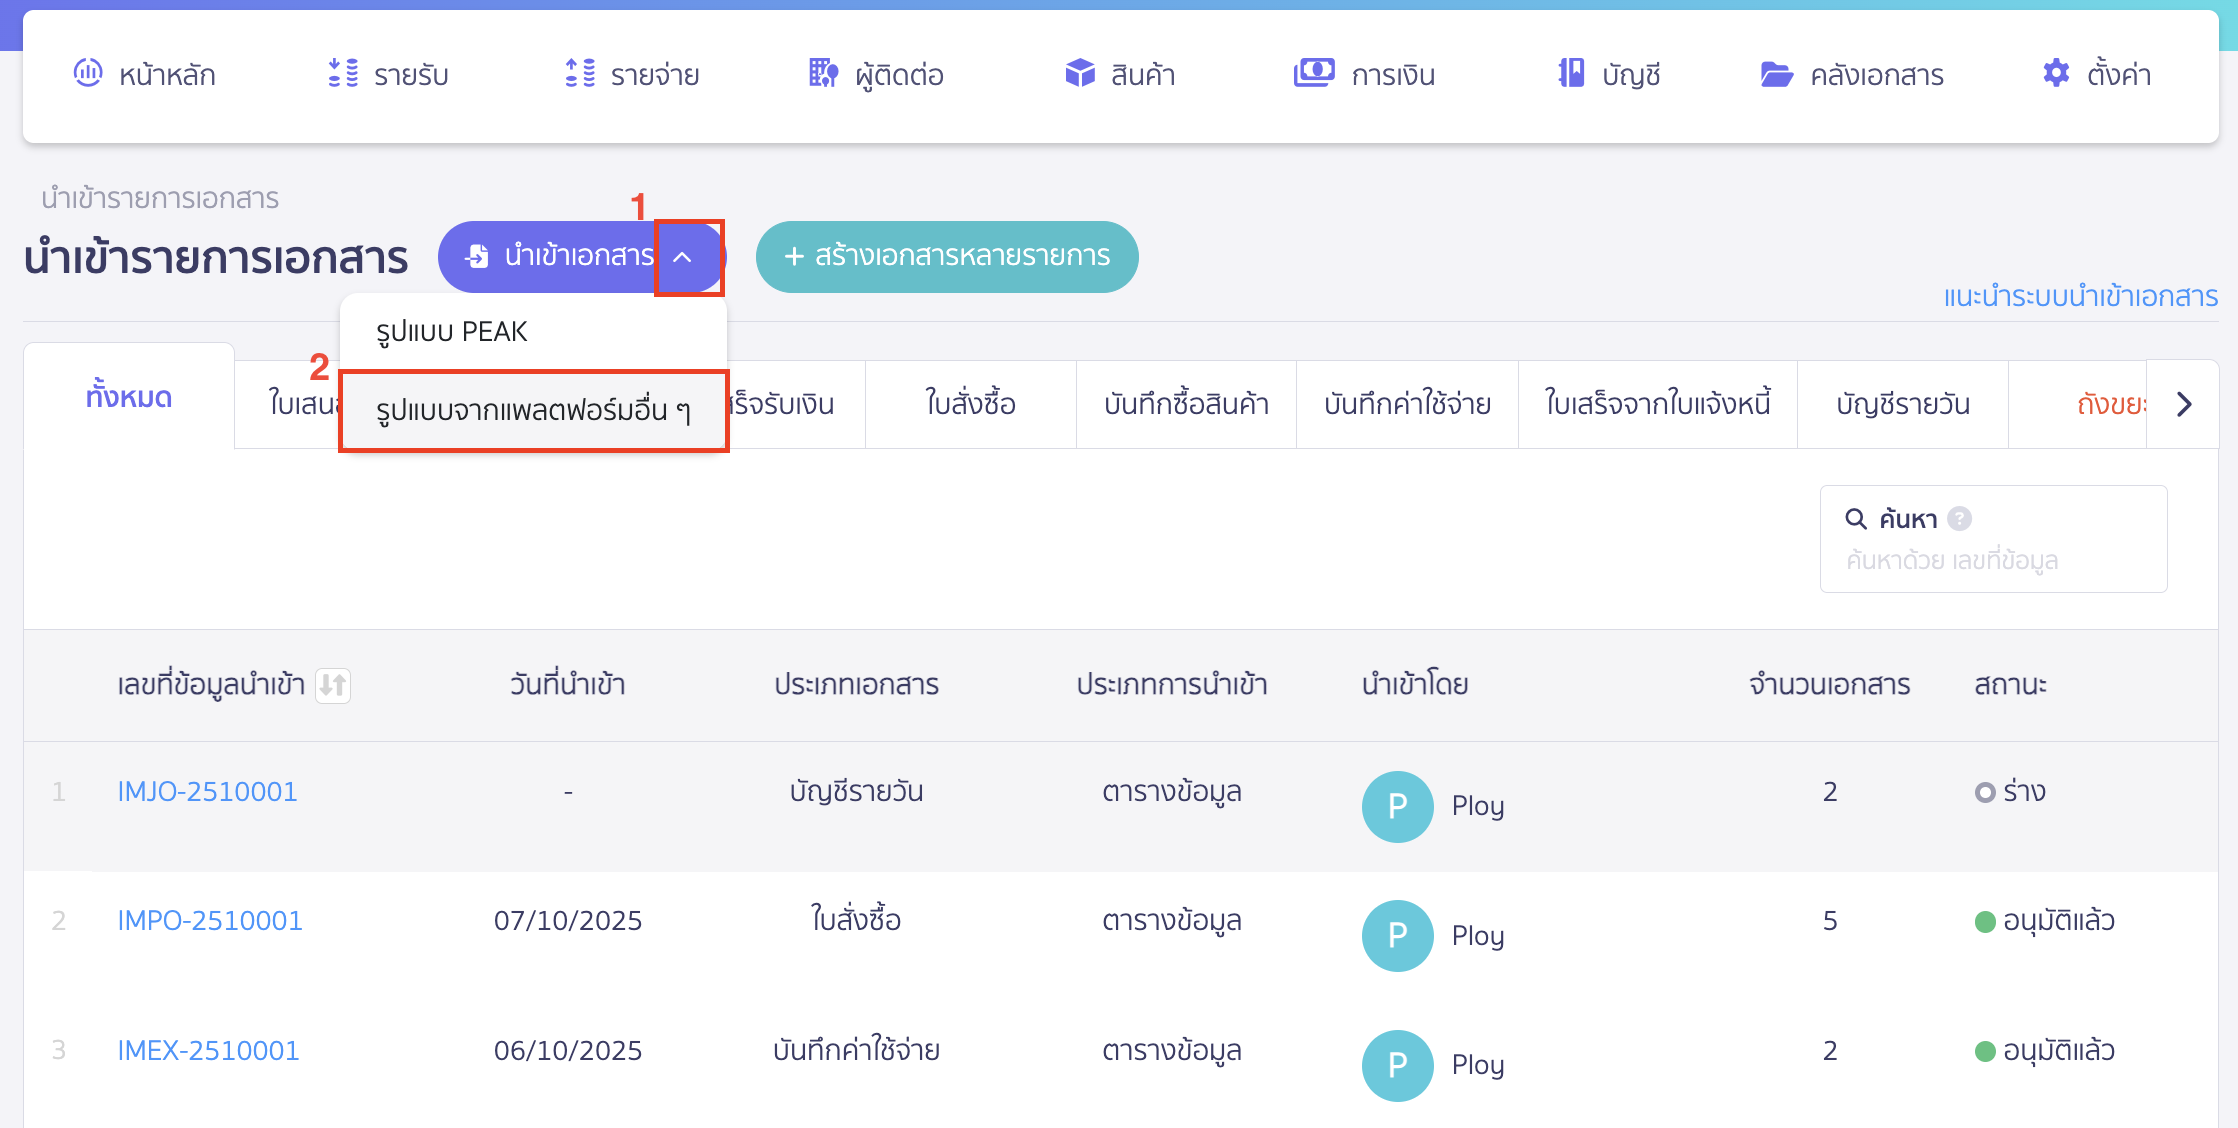Viewport: 2238px width, 1128px height.
Task: Select the รายรับ income icon
Action: click(342, 73)
